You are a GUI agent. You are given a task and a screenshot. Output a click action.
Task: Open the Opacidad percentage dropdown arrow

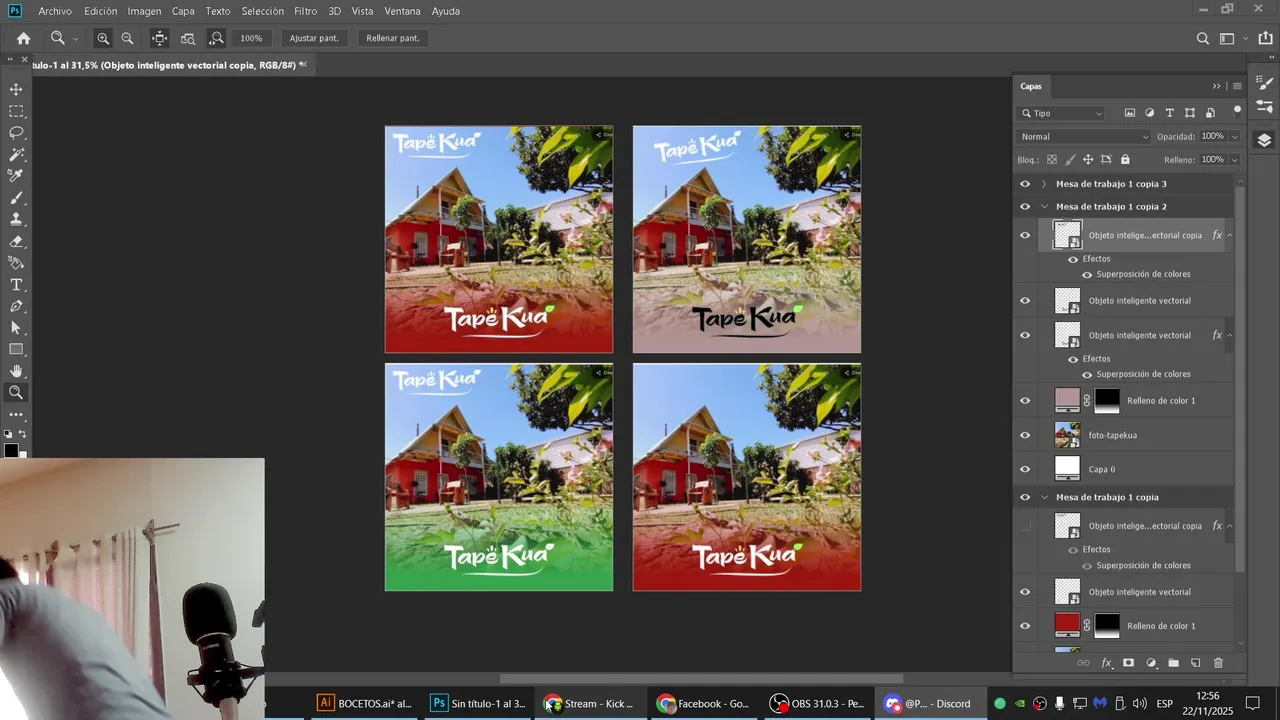click(x=1235, y=136)
